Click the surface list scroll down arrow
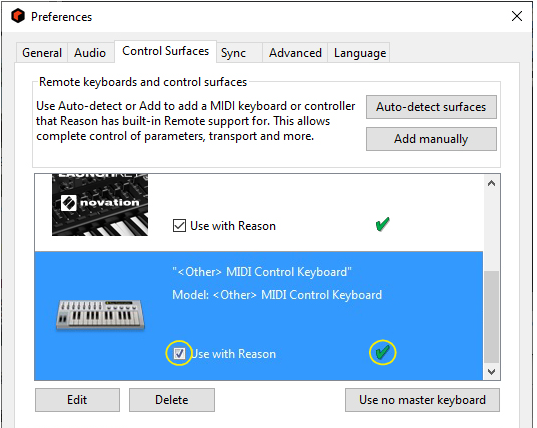The height and width of the screenshot is (428, 537). (491, 372)
